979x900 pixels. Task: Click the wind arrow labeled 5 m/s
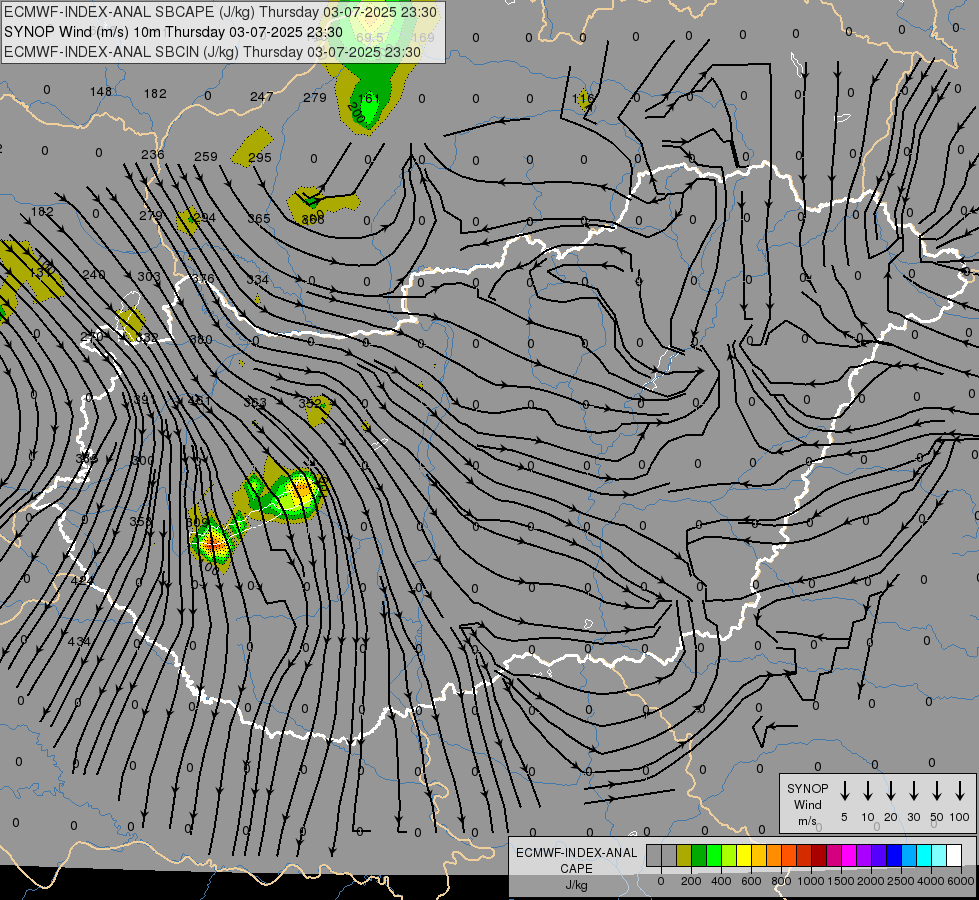pos(845,791)
